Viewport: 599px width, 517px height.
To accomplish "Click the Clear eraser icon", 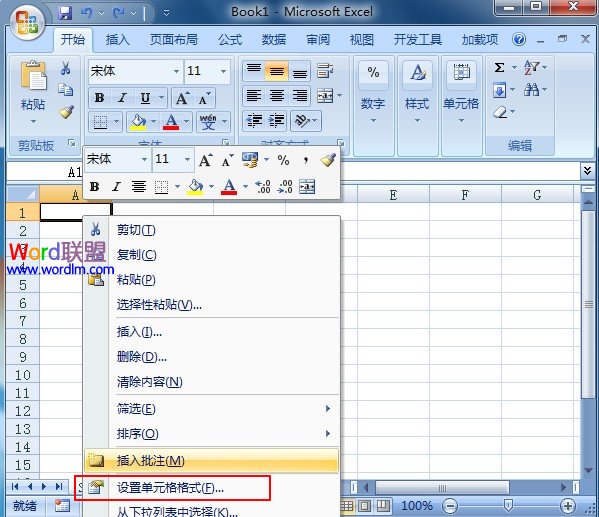I will tap(500, 112).
